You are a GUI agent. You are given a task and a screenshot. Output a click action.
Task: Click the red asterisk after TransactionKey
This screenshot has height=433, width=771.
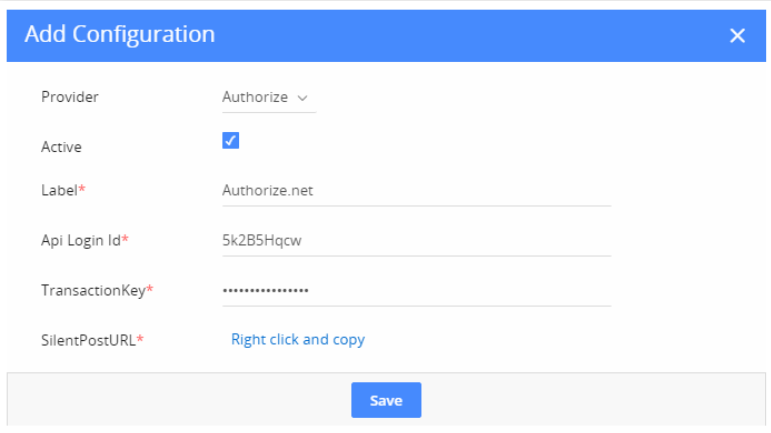pyautogui.click(x=150, y=289)
